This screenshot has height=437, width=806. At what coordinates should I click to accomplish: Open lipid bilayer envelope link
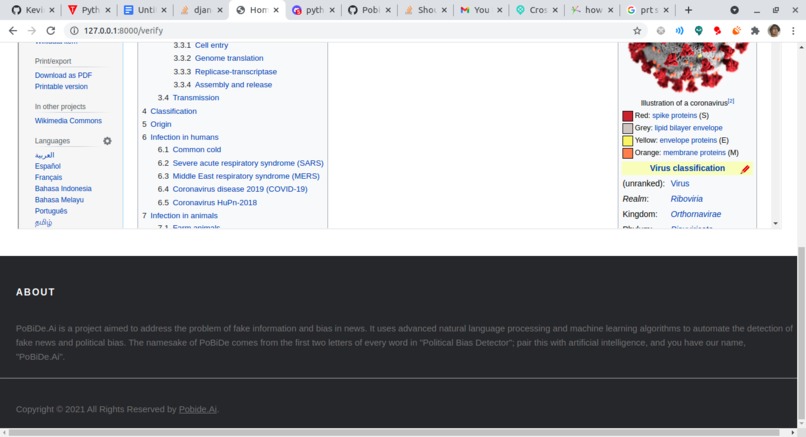(688, 128)
